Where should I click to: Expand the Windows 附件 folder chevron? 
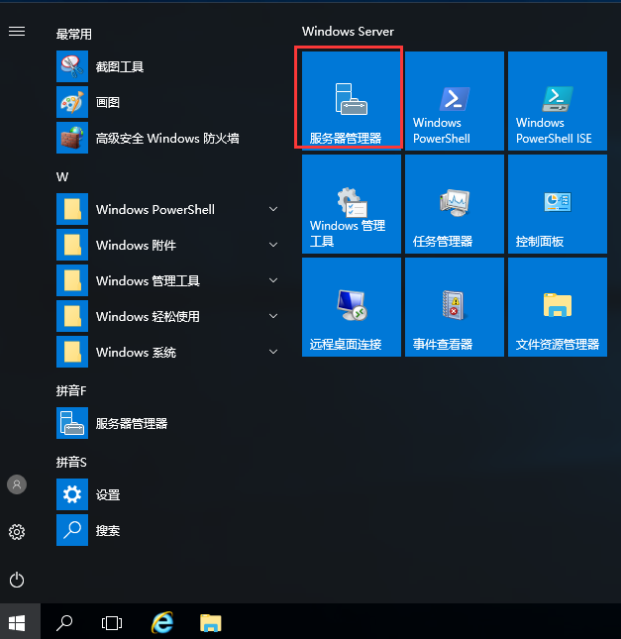[x=273, y=245]
